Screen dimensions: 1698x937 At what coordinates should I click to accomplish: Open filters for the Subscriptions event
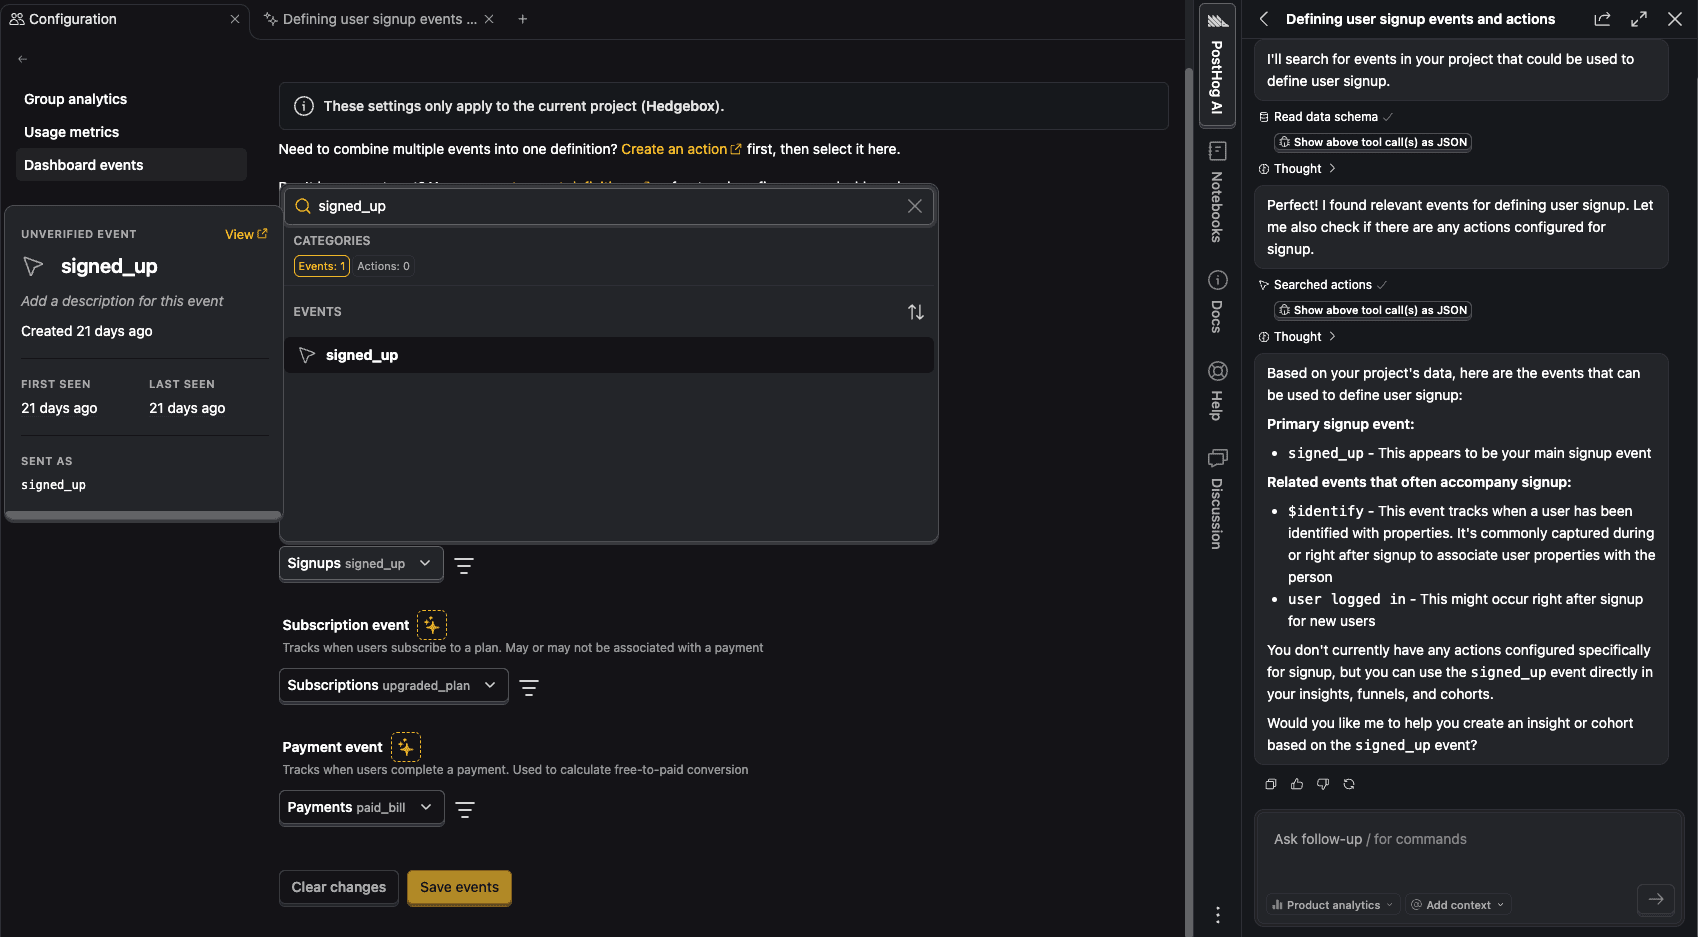tap(529, 687)
